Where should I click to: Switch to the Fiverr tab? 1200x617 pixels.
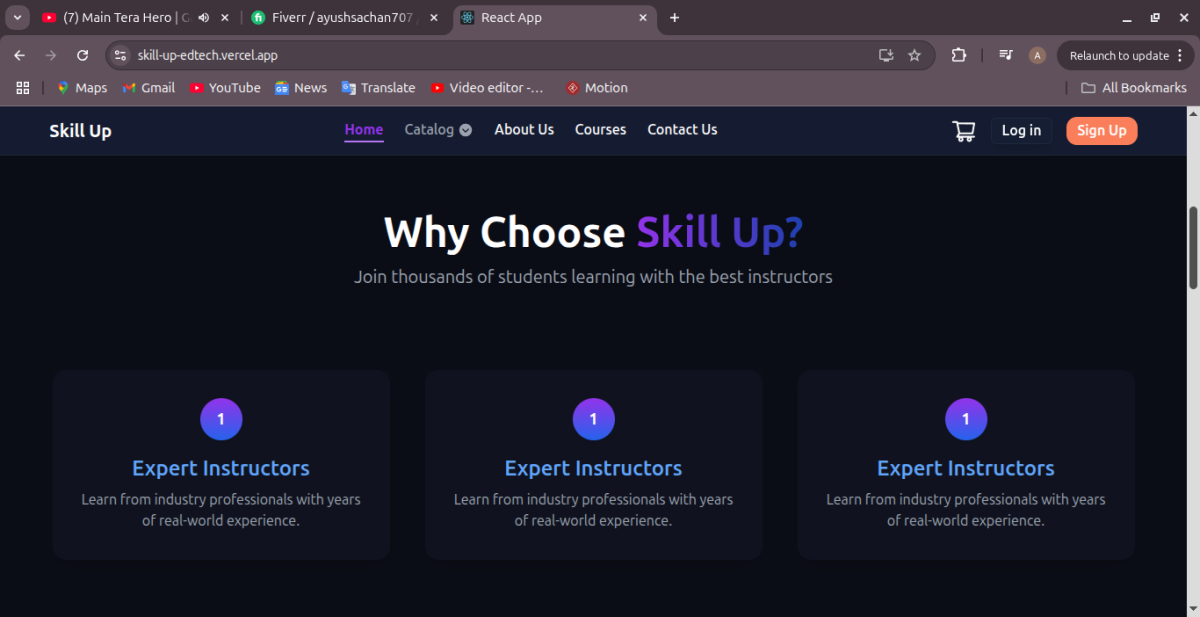(x=340, y=18)
